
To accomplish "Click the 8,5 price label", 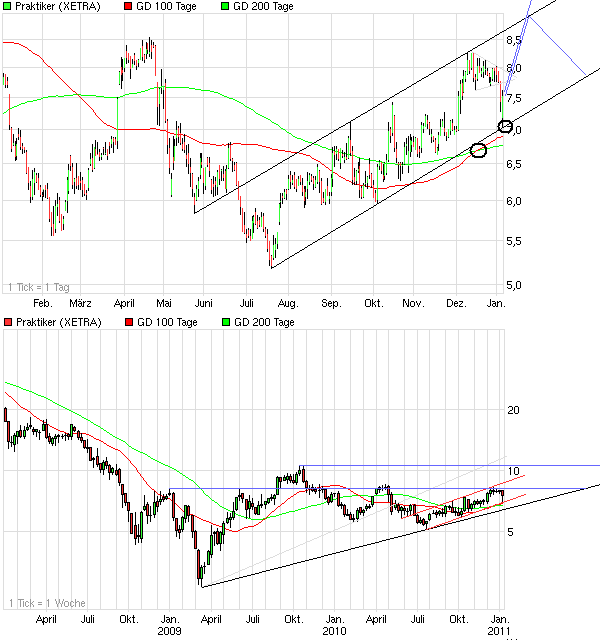I will tap(514, 40).
